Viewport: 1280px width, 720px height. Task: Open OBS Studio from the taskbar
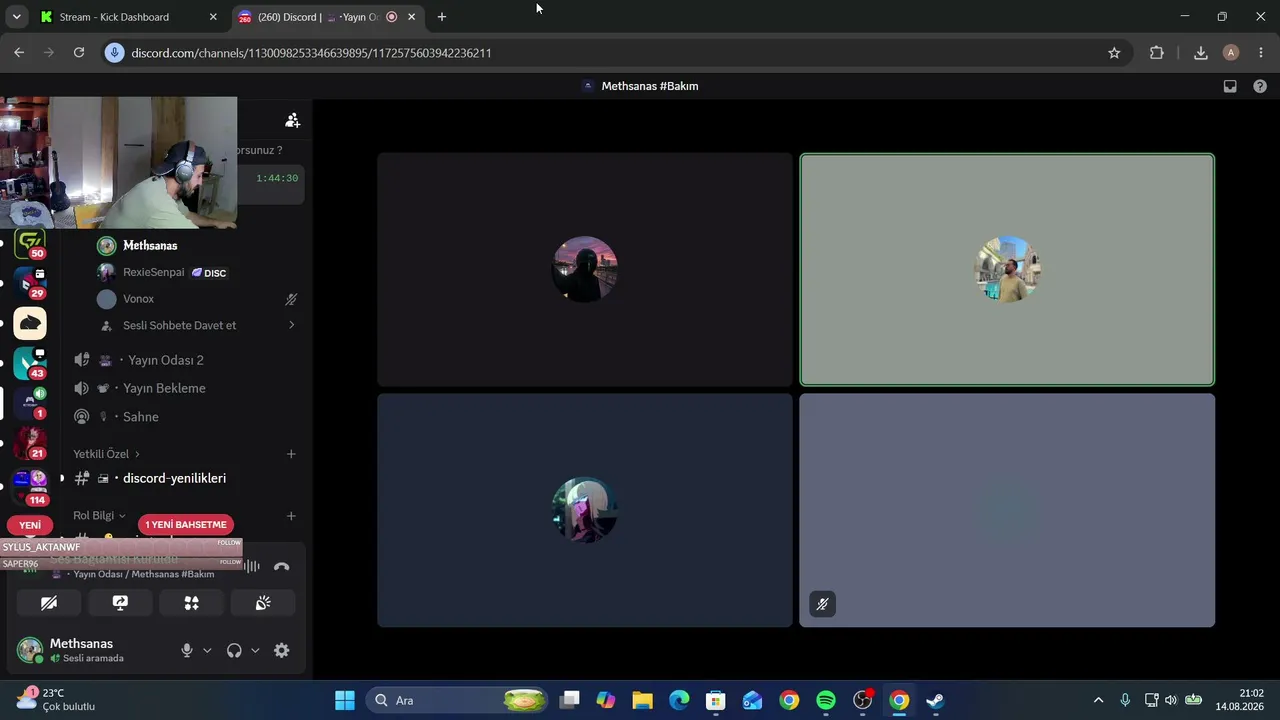click(862, 700)
